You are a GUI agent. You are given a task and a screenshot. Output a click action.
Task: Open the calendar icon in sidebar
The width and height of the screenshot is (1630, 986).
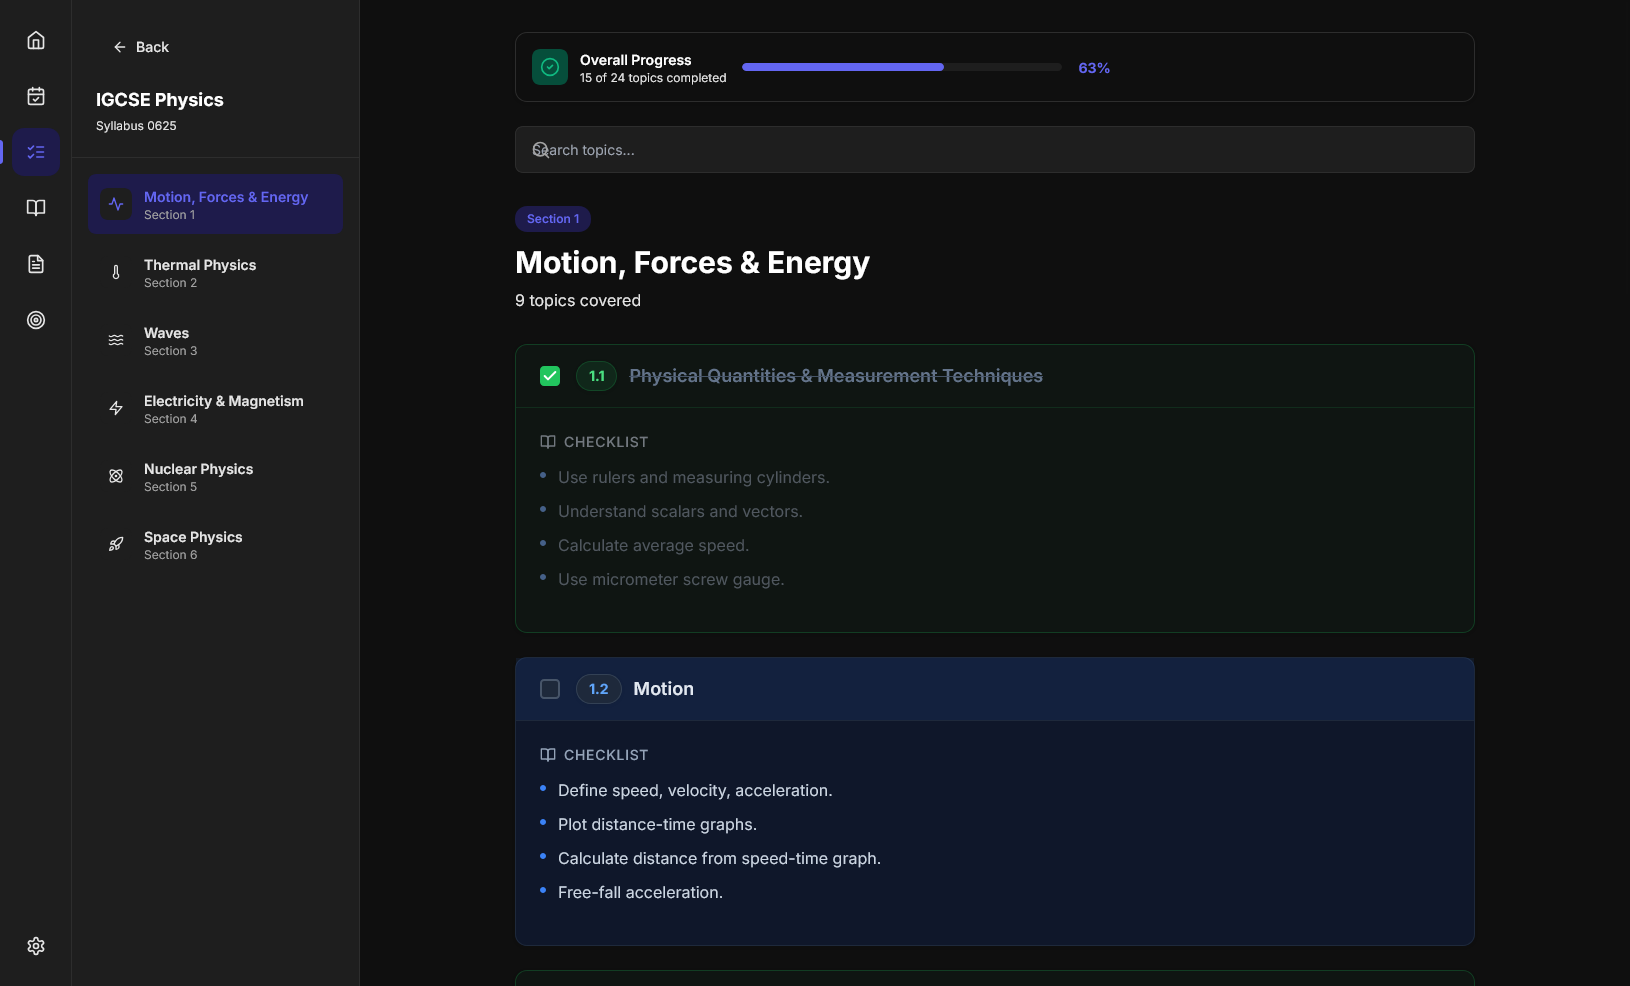click(x=36, y=96)
